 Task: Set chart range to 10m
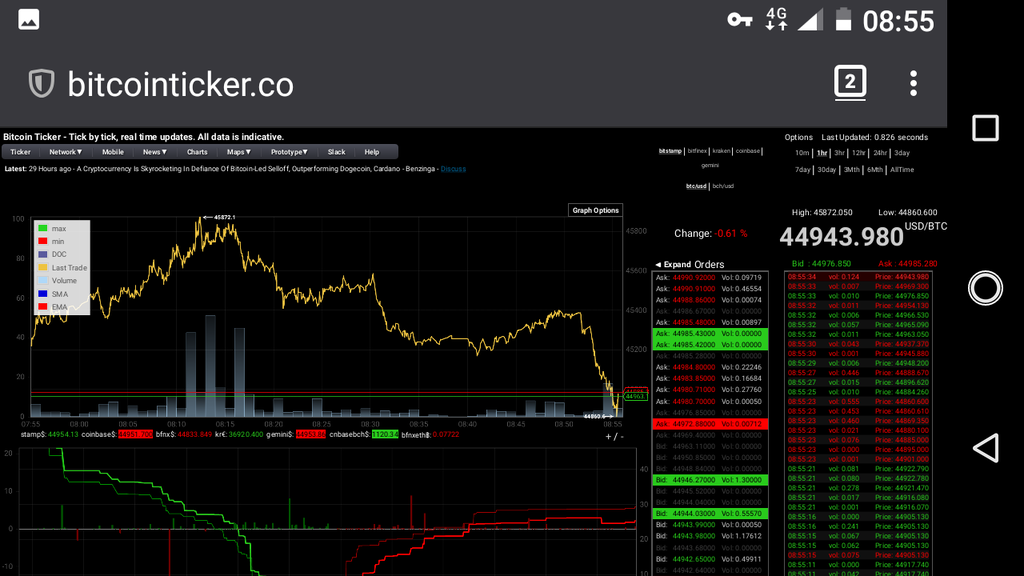coord(802,153)
